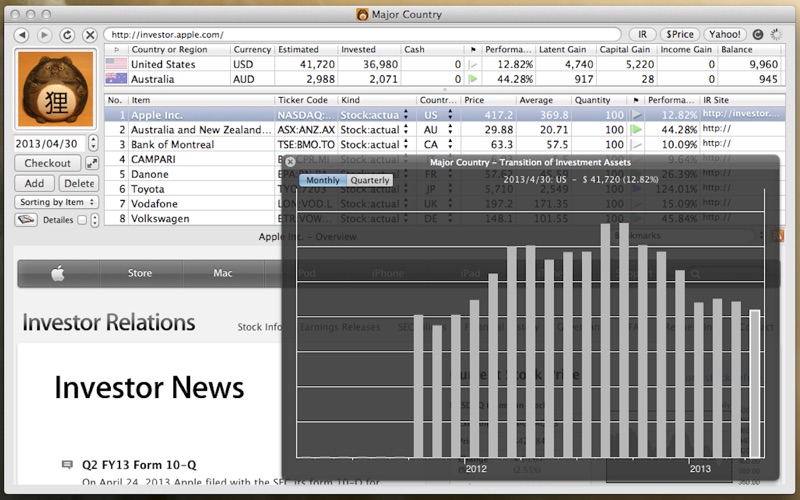Click the Apple logo in site navigation

(x=58, y=273)
